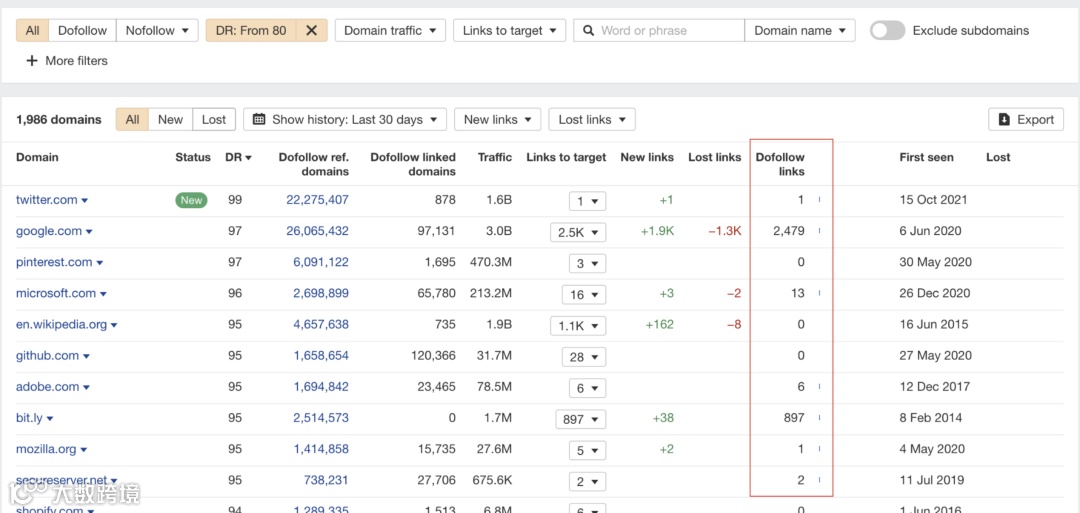Open the pinterest.com domain link
Screen dimensions: 1080x513
point(54,262)
